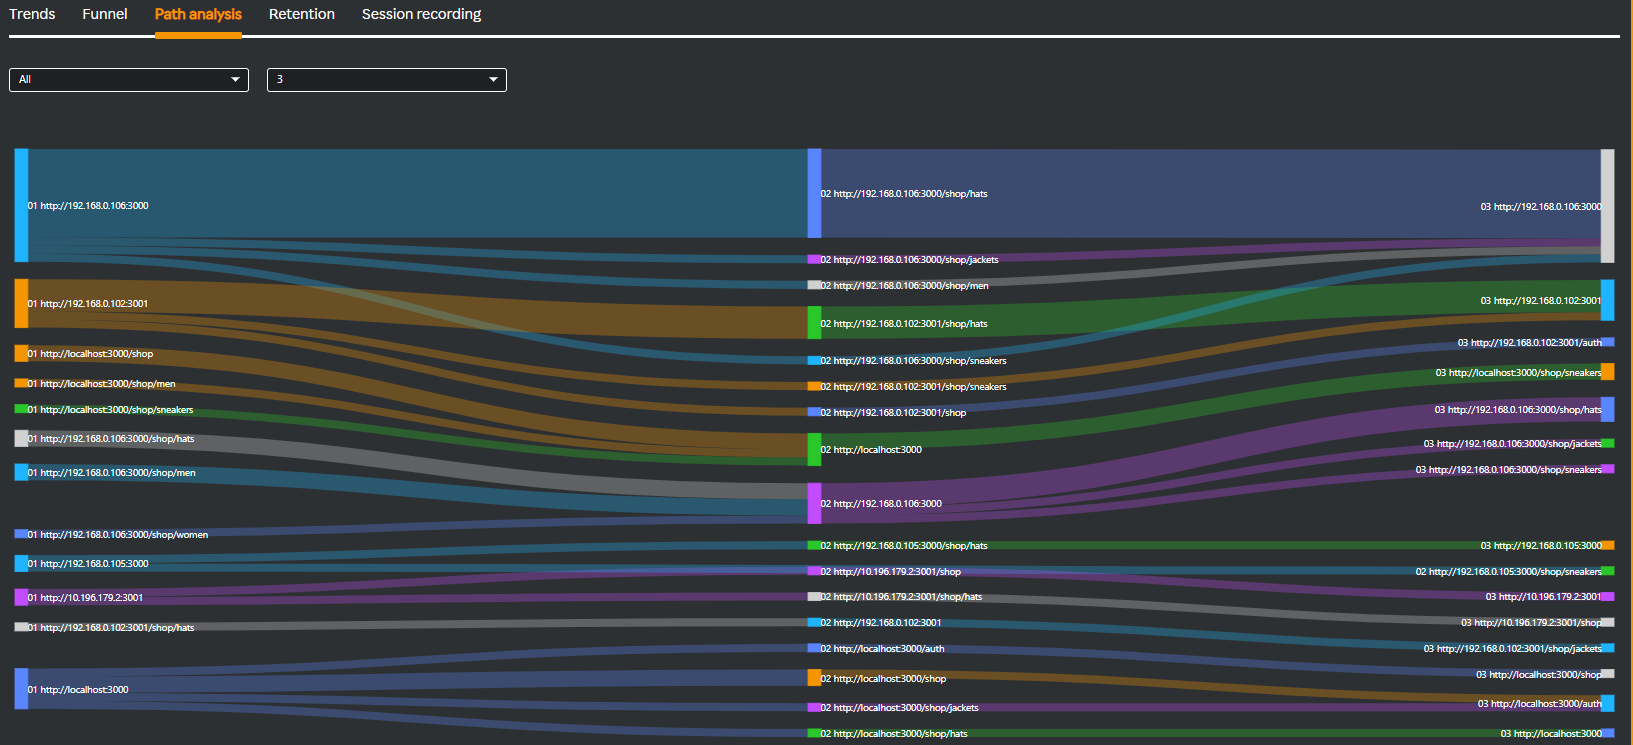Click 02 http://192.168.0.106:3000/shop/hats label
This screenshot has width=1633, height=745.
click(x=904, y=194)
